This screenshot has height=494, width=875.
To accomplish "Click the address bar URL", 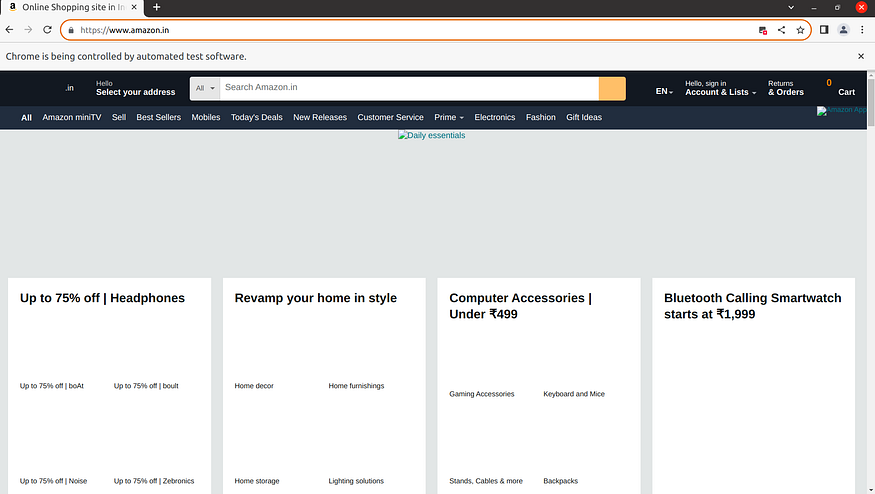I will click(x=124, y=30).
